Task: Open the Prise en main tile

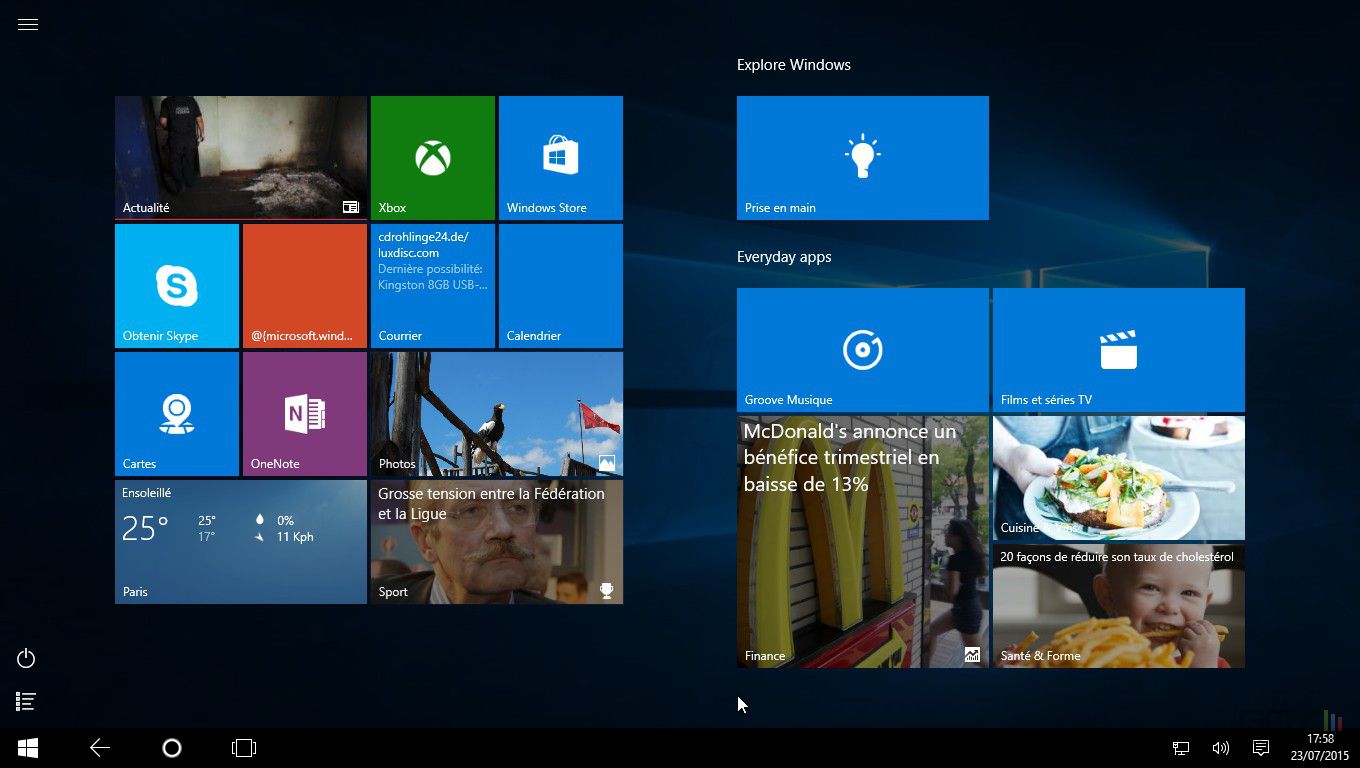Action: (x=863, y=158)
